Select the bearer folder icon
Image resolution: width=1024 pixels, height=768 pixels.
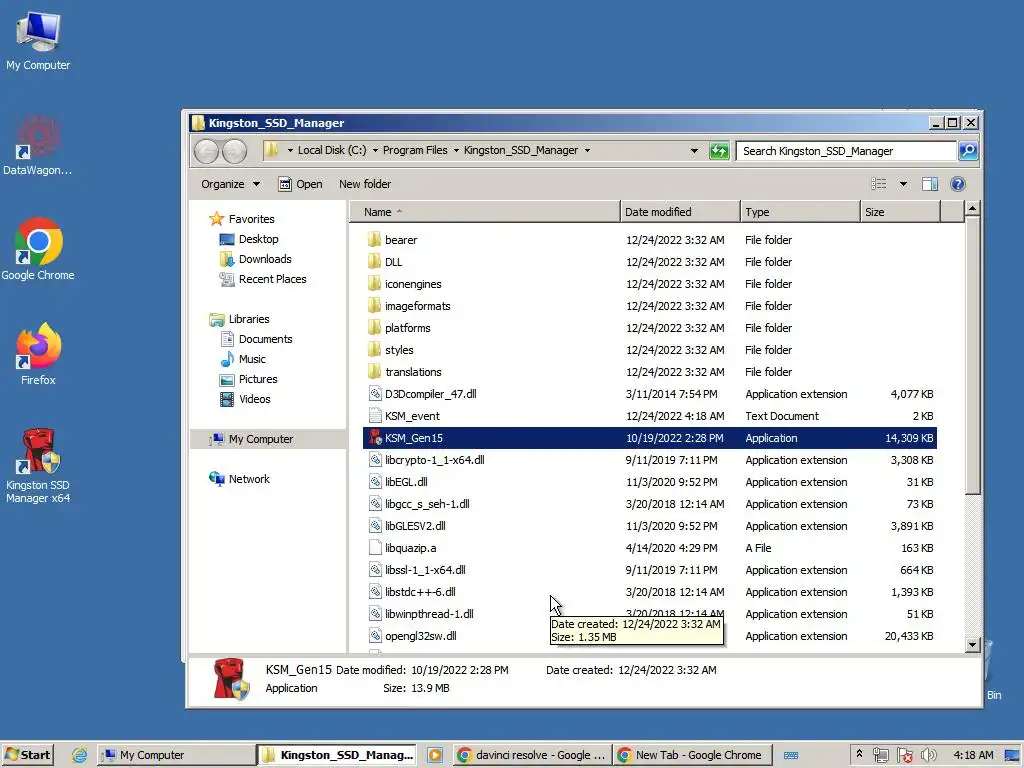tap(374, 240)
